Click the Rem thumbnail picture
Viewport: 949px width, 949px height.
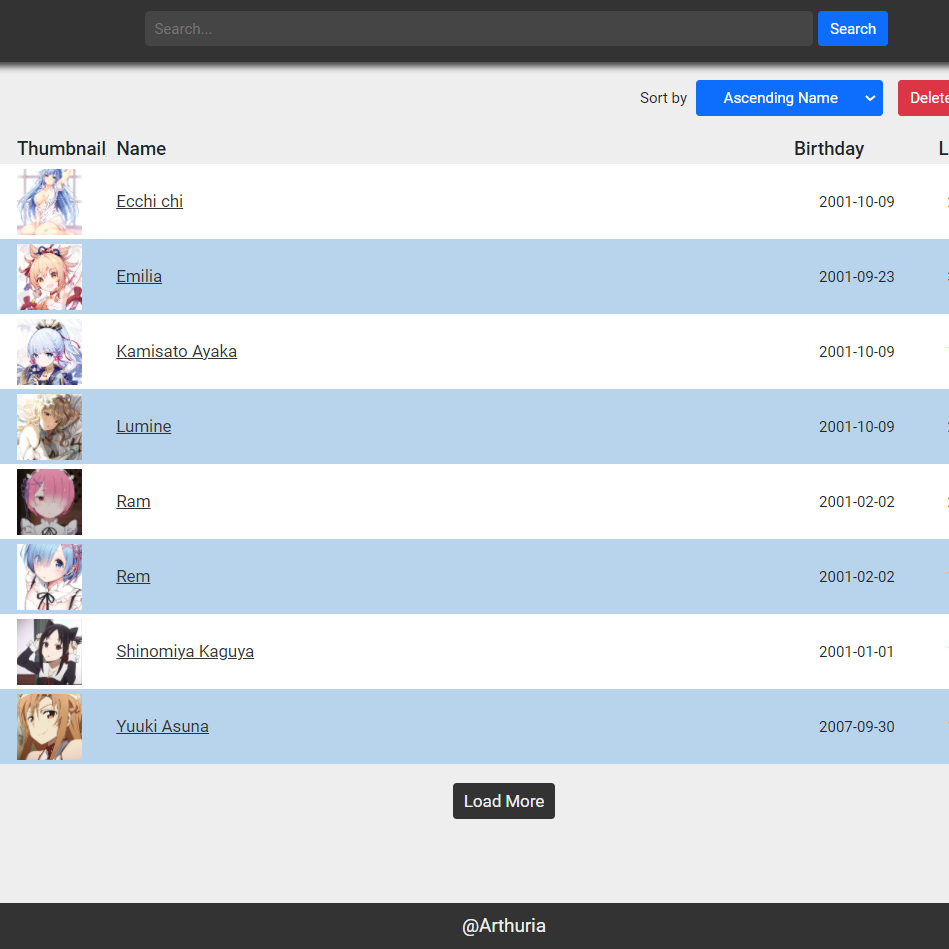pos(49,577)
